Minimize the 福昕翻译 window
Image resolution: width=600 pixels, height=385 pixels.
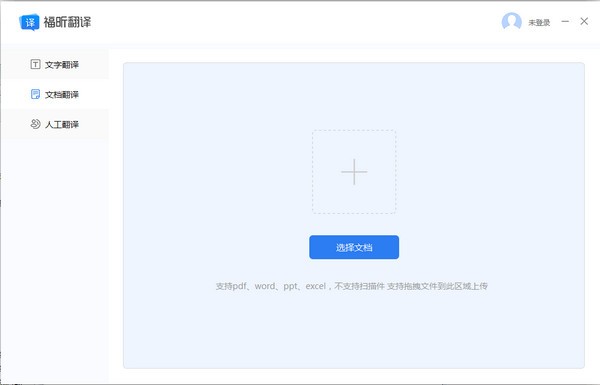coord(565,21)
